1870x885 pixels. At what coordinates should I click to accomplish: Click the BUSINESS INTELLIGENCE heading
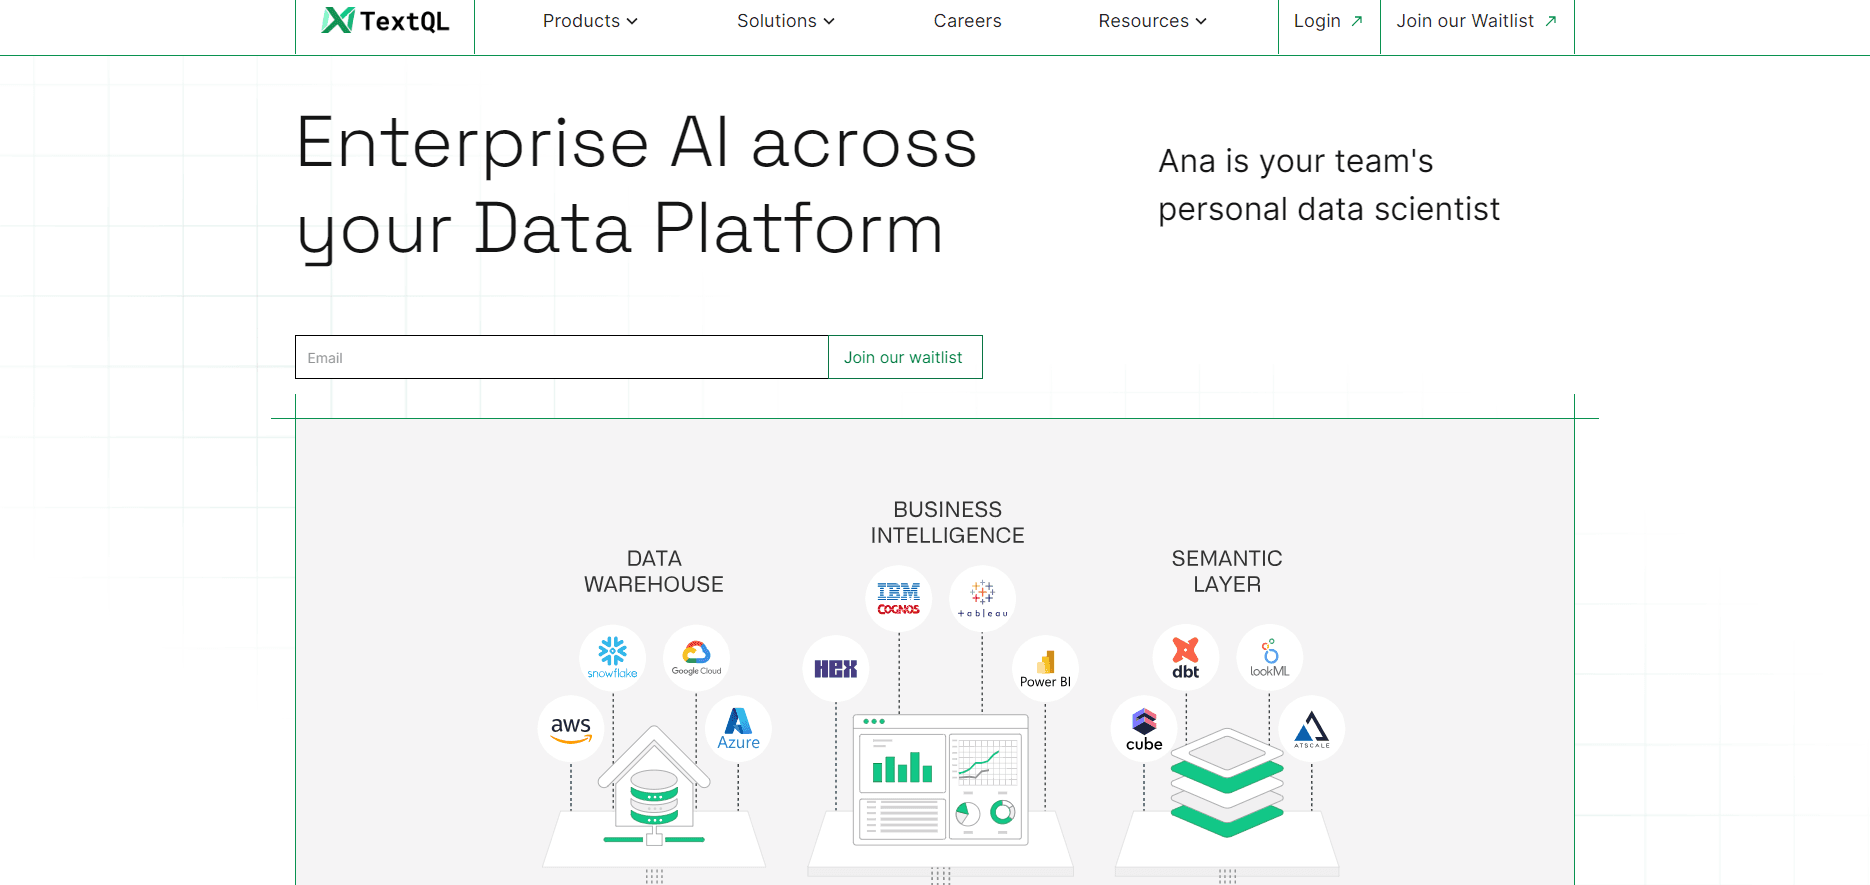947,522
